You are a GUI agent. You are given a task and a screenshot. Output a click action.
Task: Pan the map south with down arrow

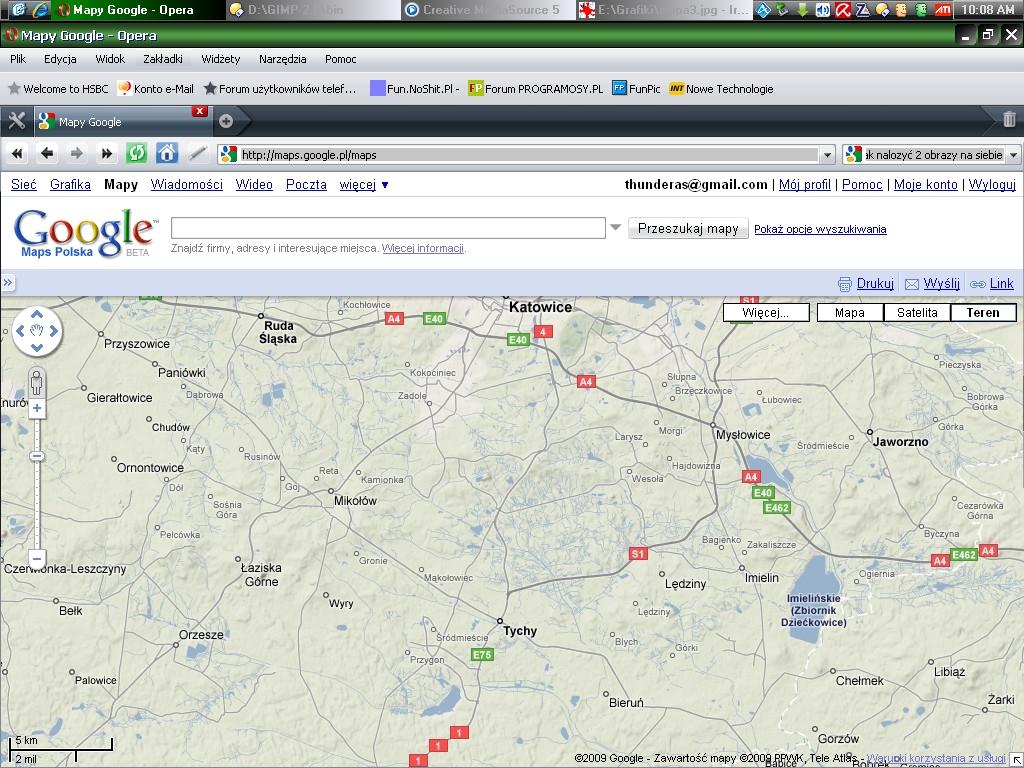click(37, 347)
